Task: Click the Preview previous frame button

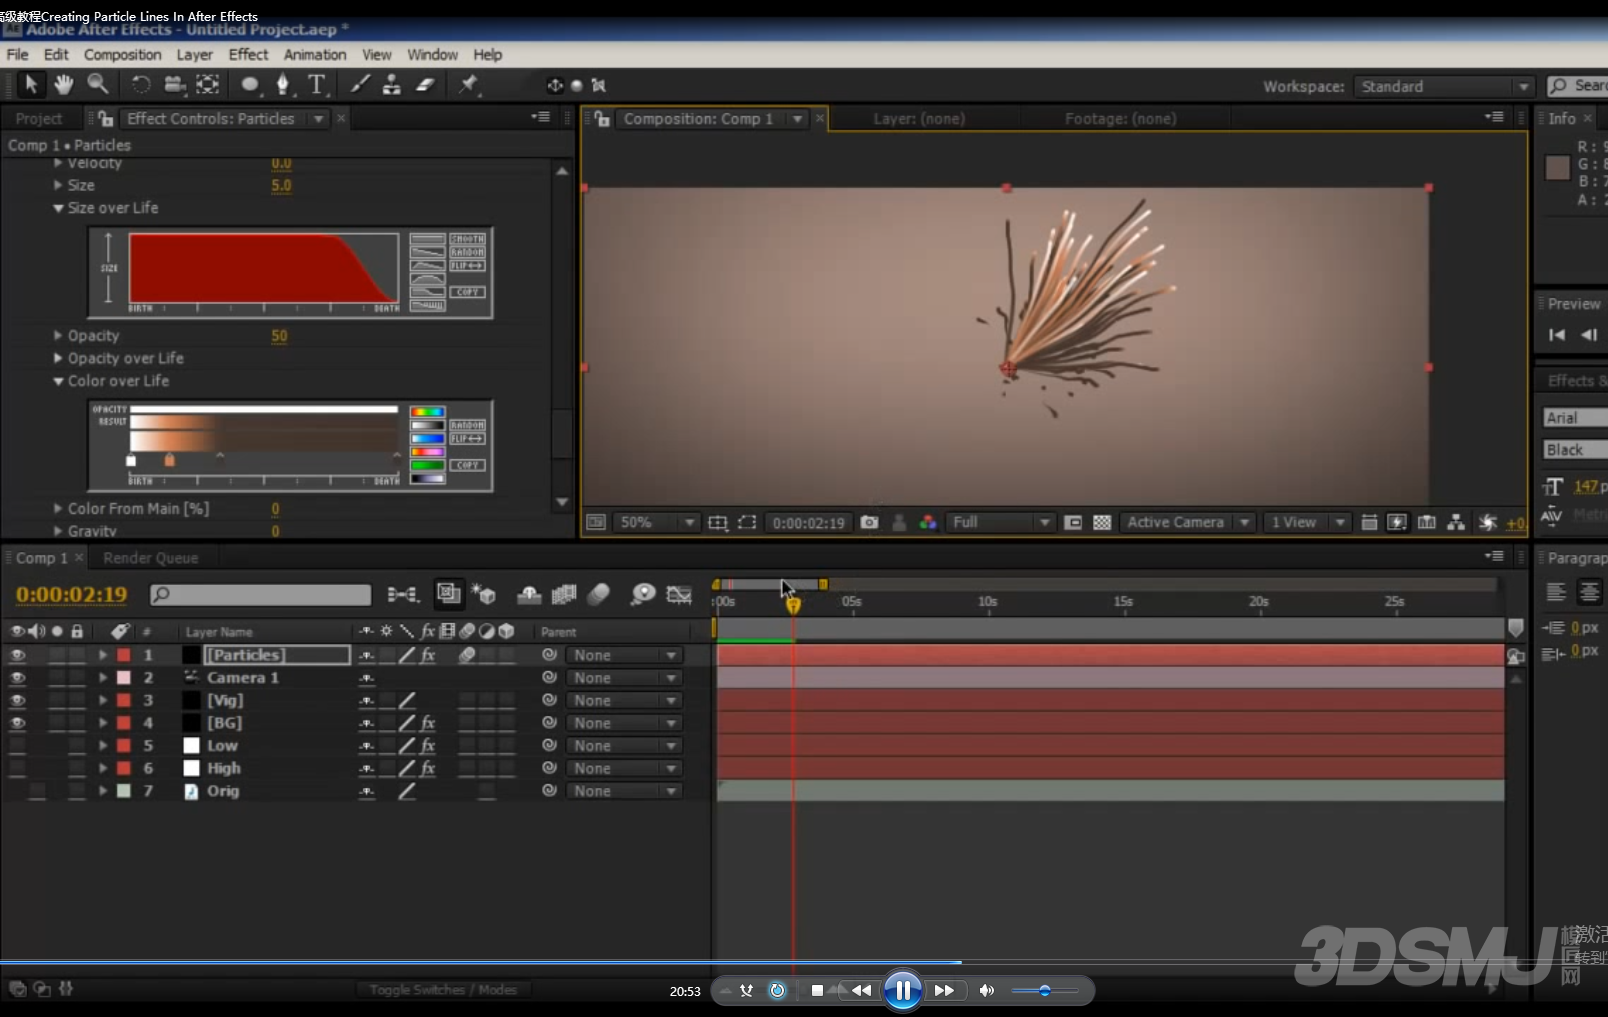Action: coord(1589,335)
